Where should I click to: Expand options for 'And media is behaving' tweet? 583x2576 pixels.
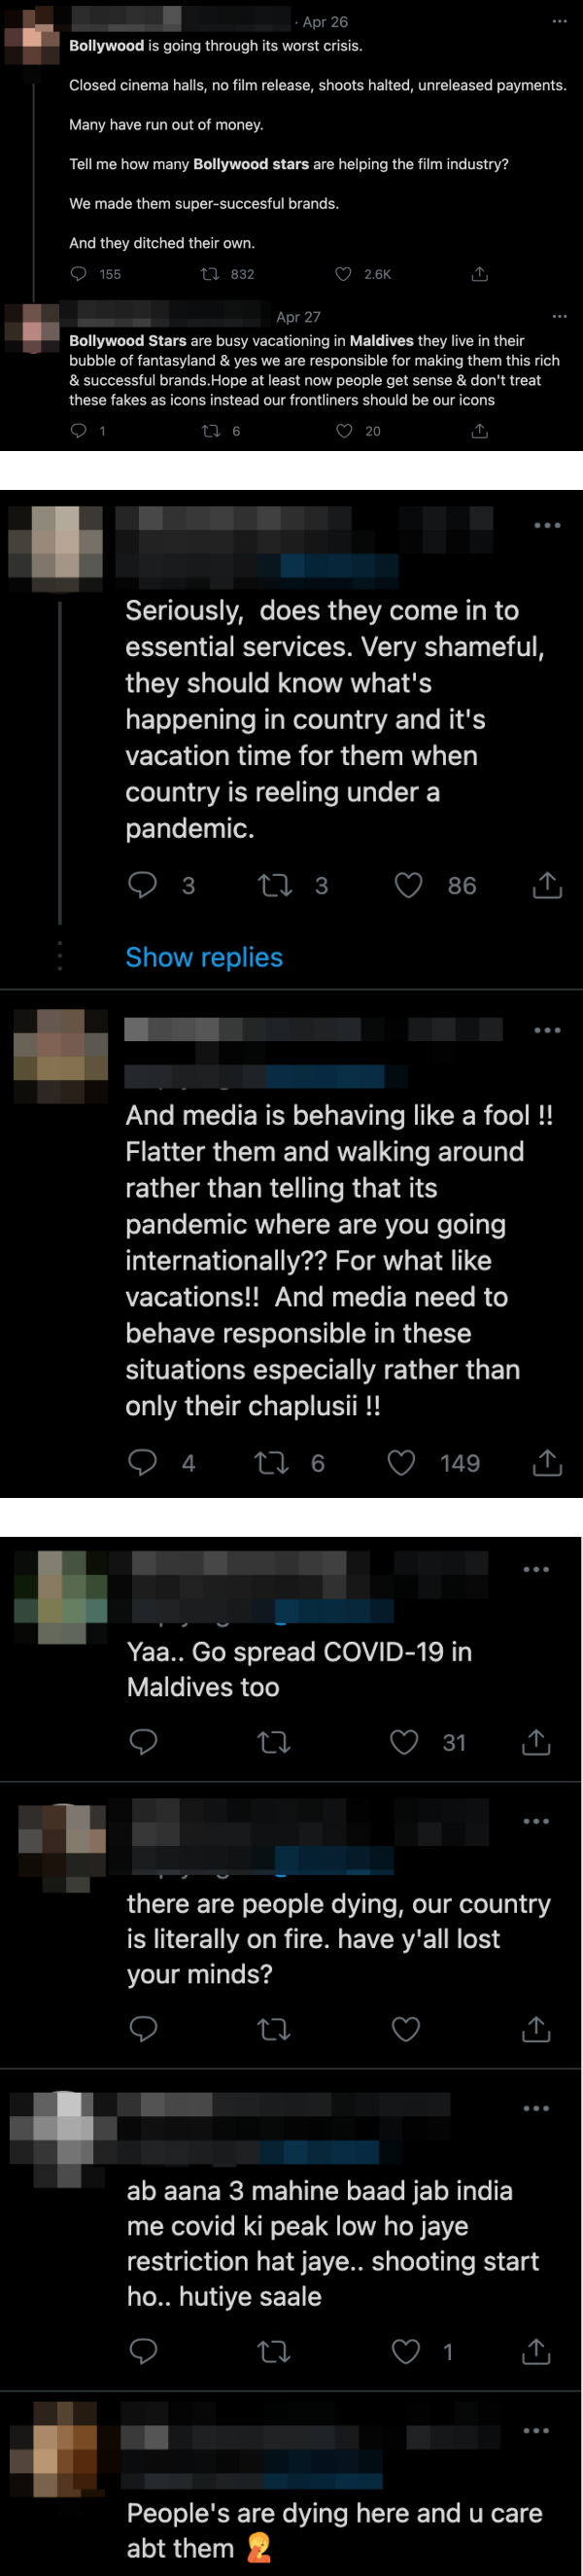tap(547, 1030)
